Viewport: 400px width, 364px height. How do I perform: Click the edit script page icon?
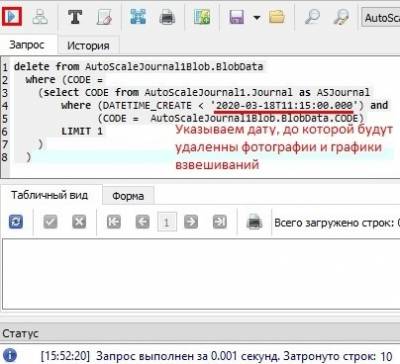pos(104,17)
